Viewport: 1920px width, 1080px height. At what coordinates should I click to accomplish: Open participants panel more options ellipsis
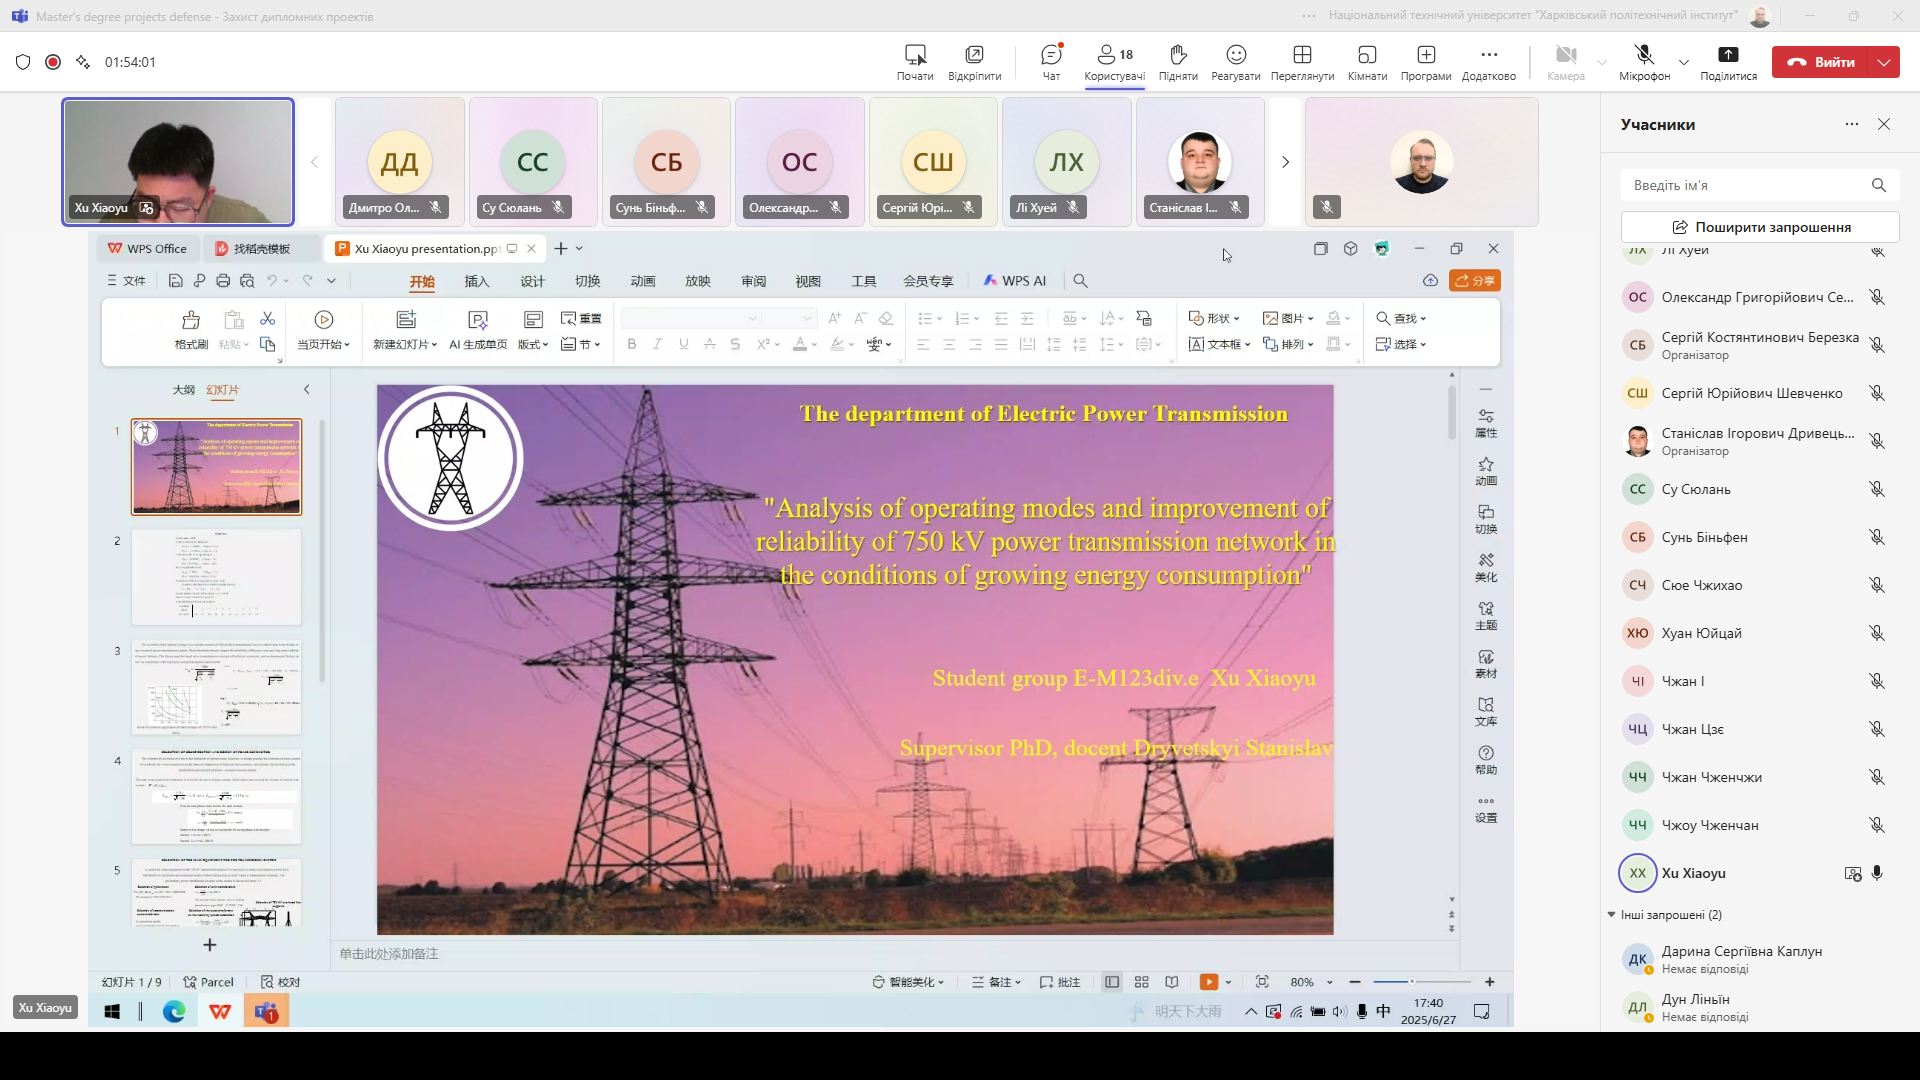(x=1852, y=124)
